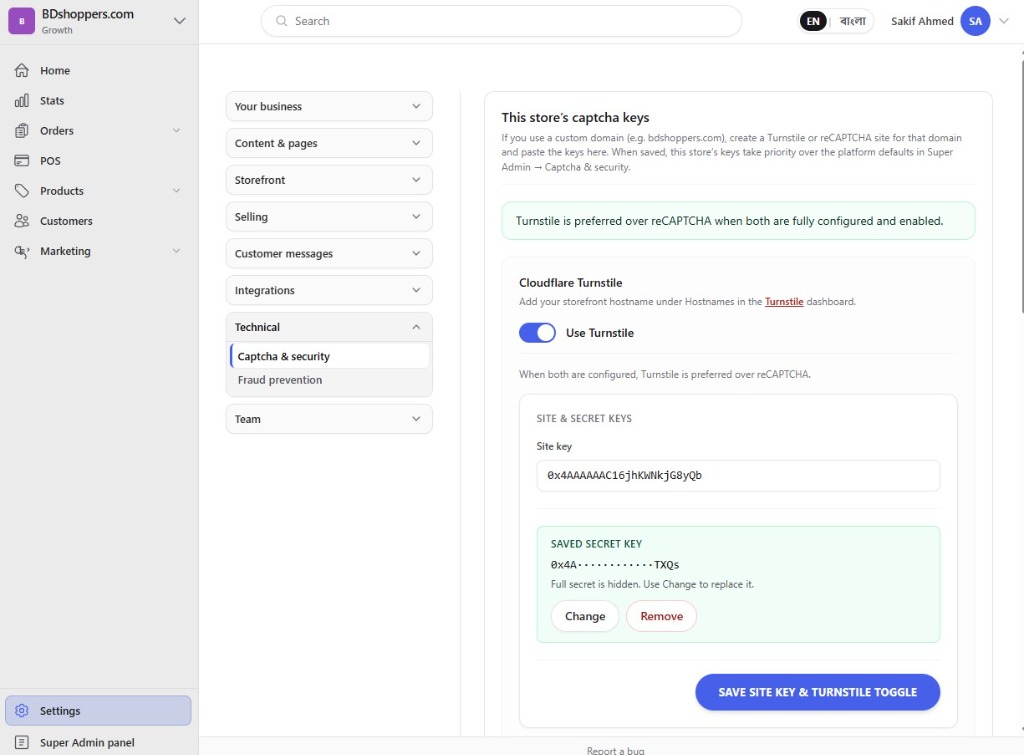The image size is (1024, 755).
Task: Open the Turnstile dashboard link
Action: pyautogui.click(x=784, y=302)
